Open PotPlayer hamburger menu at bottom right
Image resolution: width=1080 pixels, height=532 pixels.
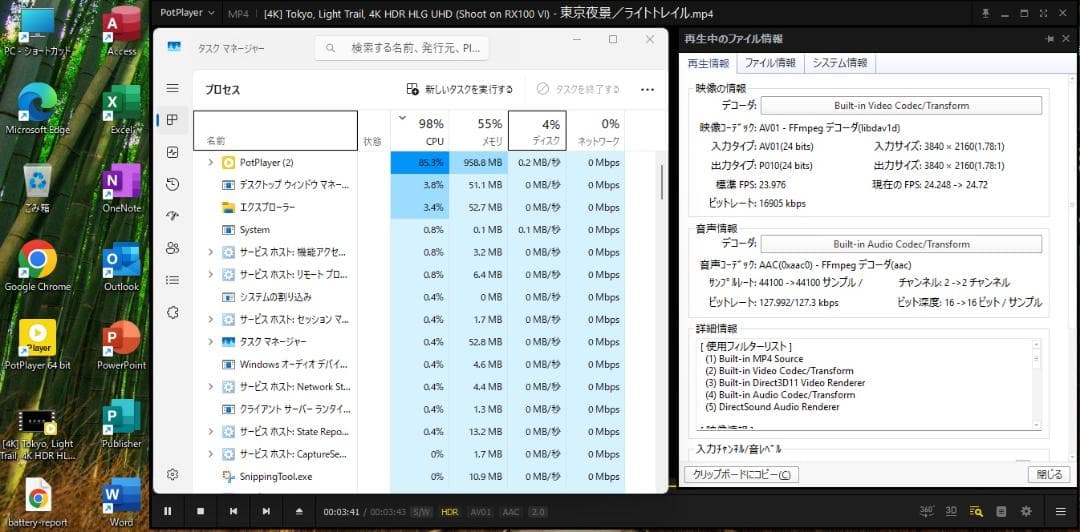1061,511
